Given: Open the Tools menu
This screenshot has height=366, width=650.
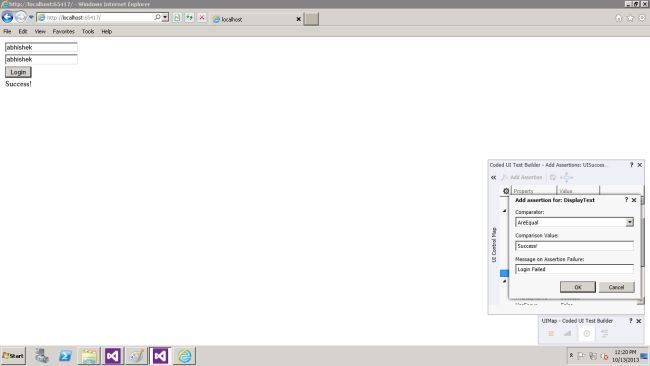Looking at the screenshot, I should pos(88,32).
